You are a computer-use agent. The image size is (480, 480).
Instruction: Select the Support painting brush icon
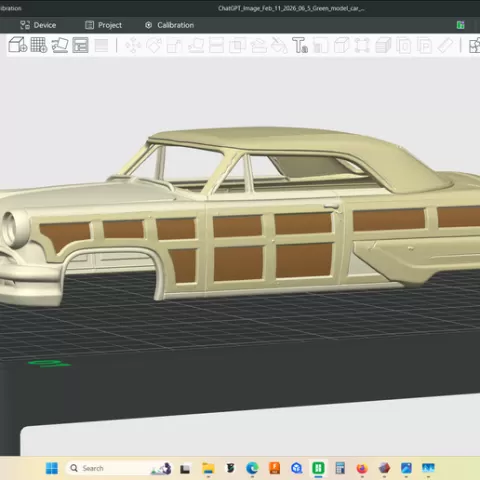(258, 45)
